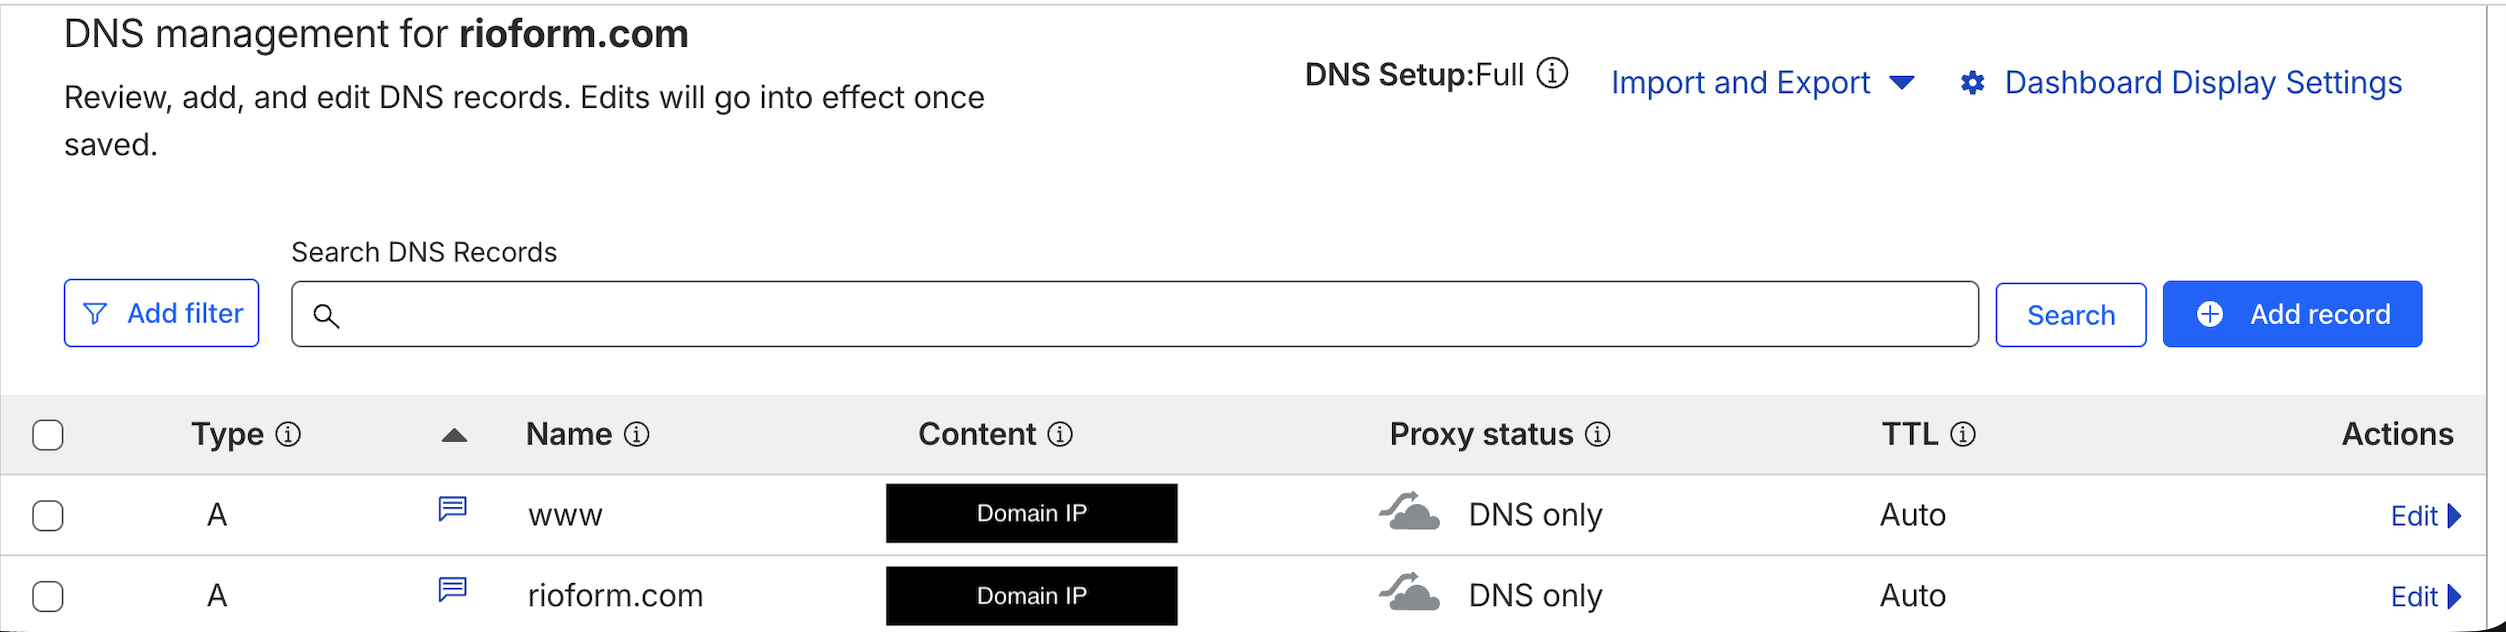Select the rioform.com record checkbox
Viewport: 2506px width, 632px height.
48,597
